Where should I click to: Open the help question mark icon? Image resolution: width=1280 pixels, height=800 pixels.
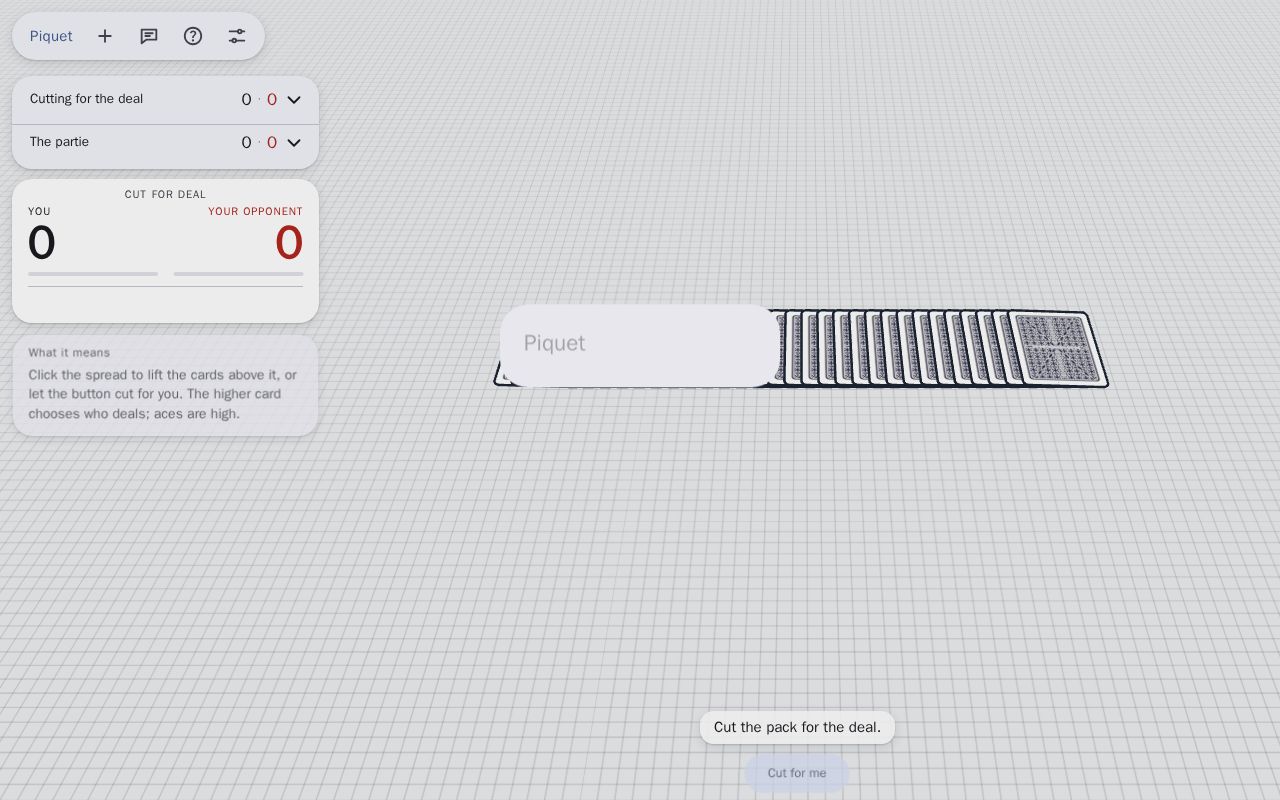pos(193,36)
